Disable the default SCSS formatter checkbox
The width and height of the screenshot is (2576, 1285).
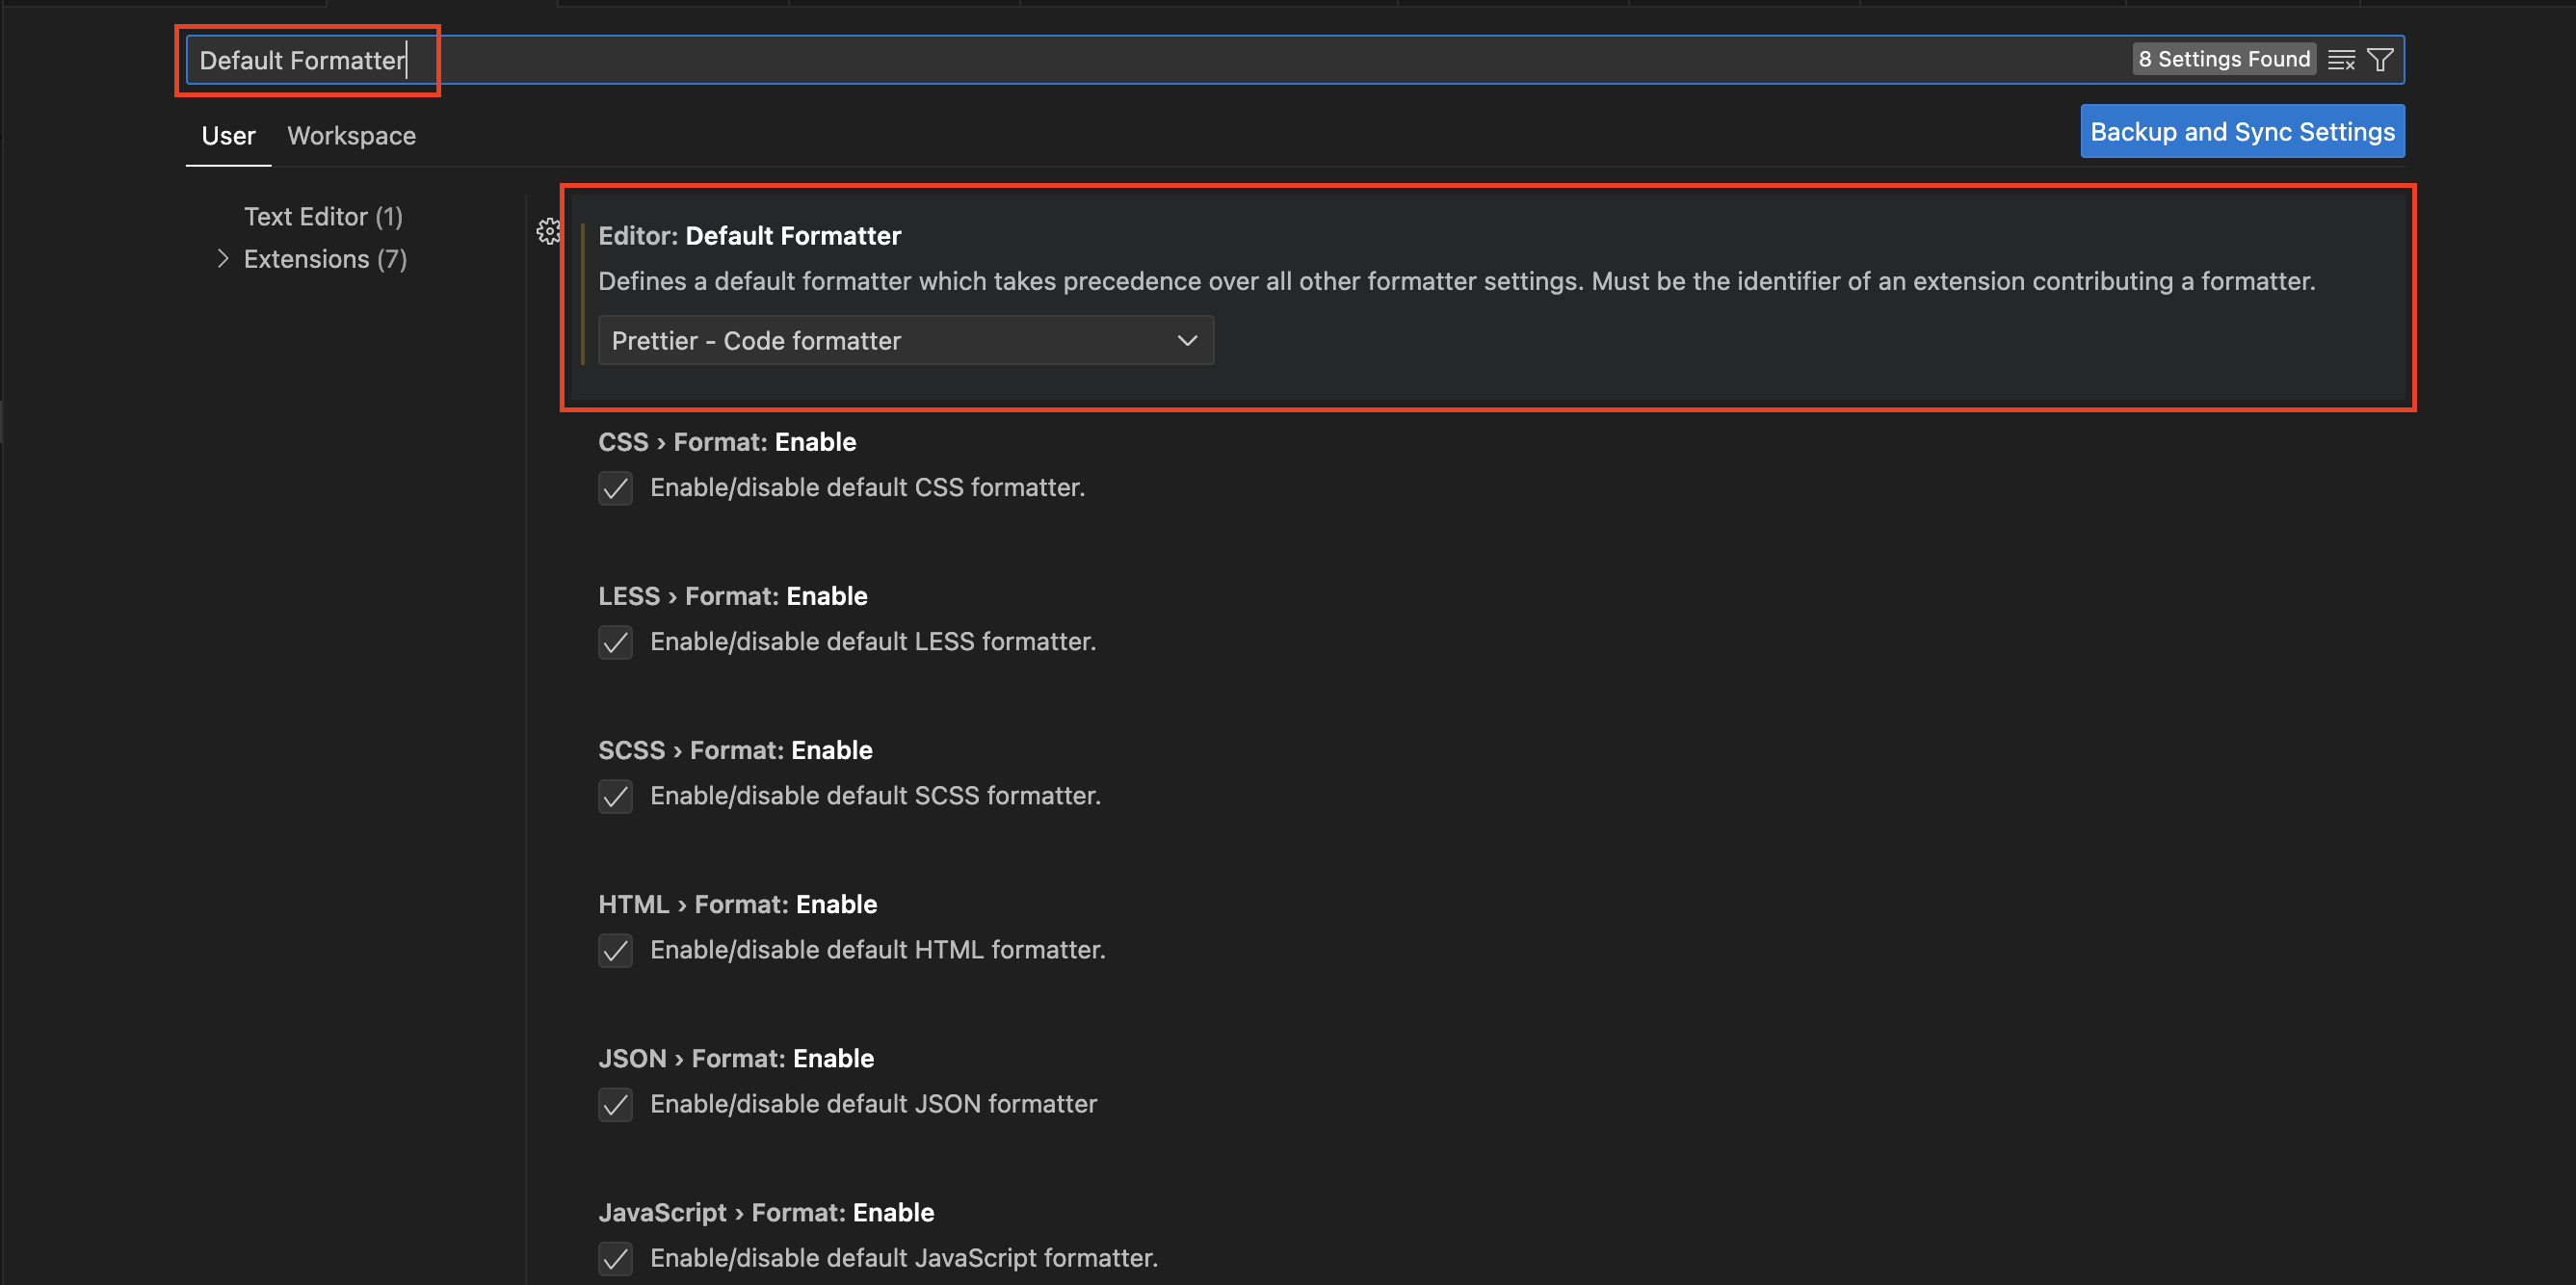615,796
